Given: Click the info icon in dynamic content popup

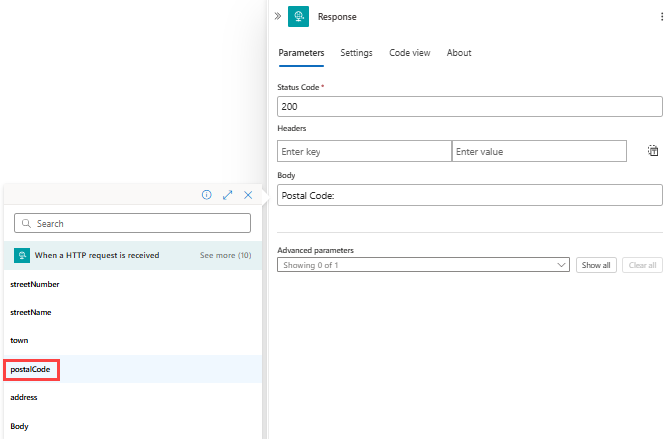Looking at the screenshot, I should pyautogui.click(x=207, y=195).
